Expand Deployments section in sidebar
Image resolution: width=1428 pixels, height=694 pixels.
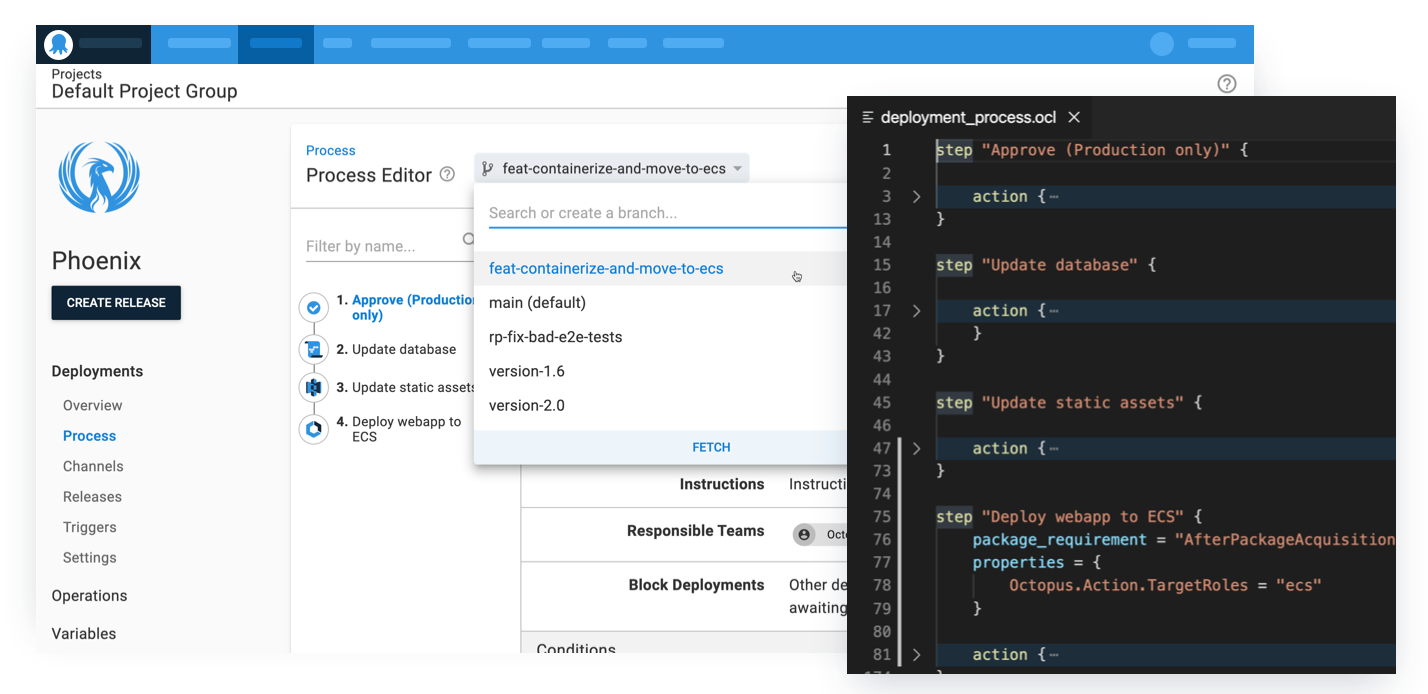[97, 371]
